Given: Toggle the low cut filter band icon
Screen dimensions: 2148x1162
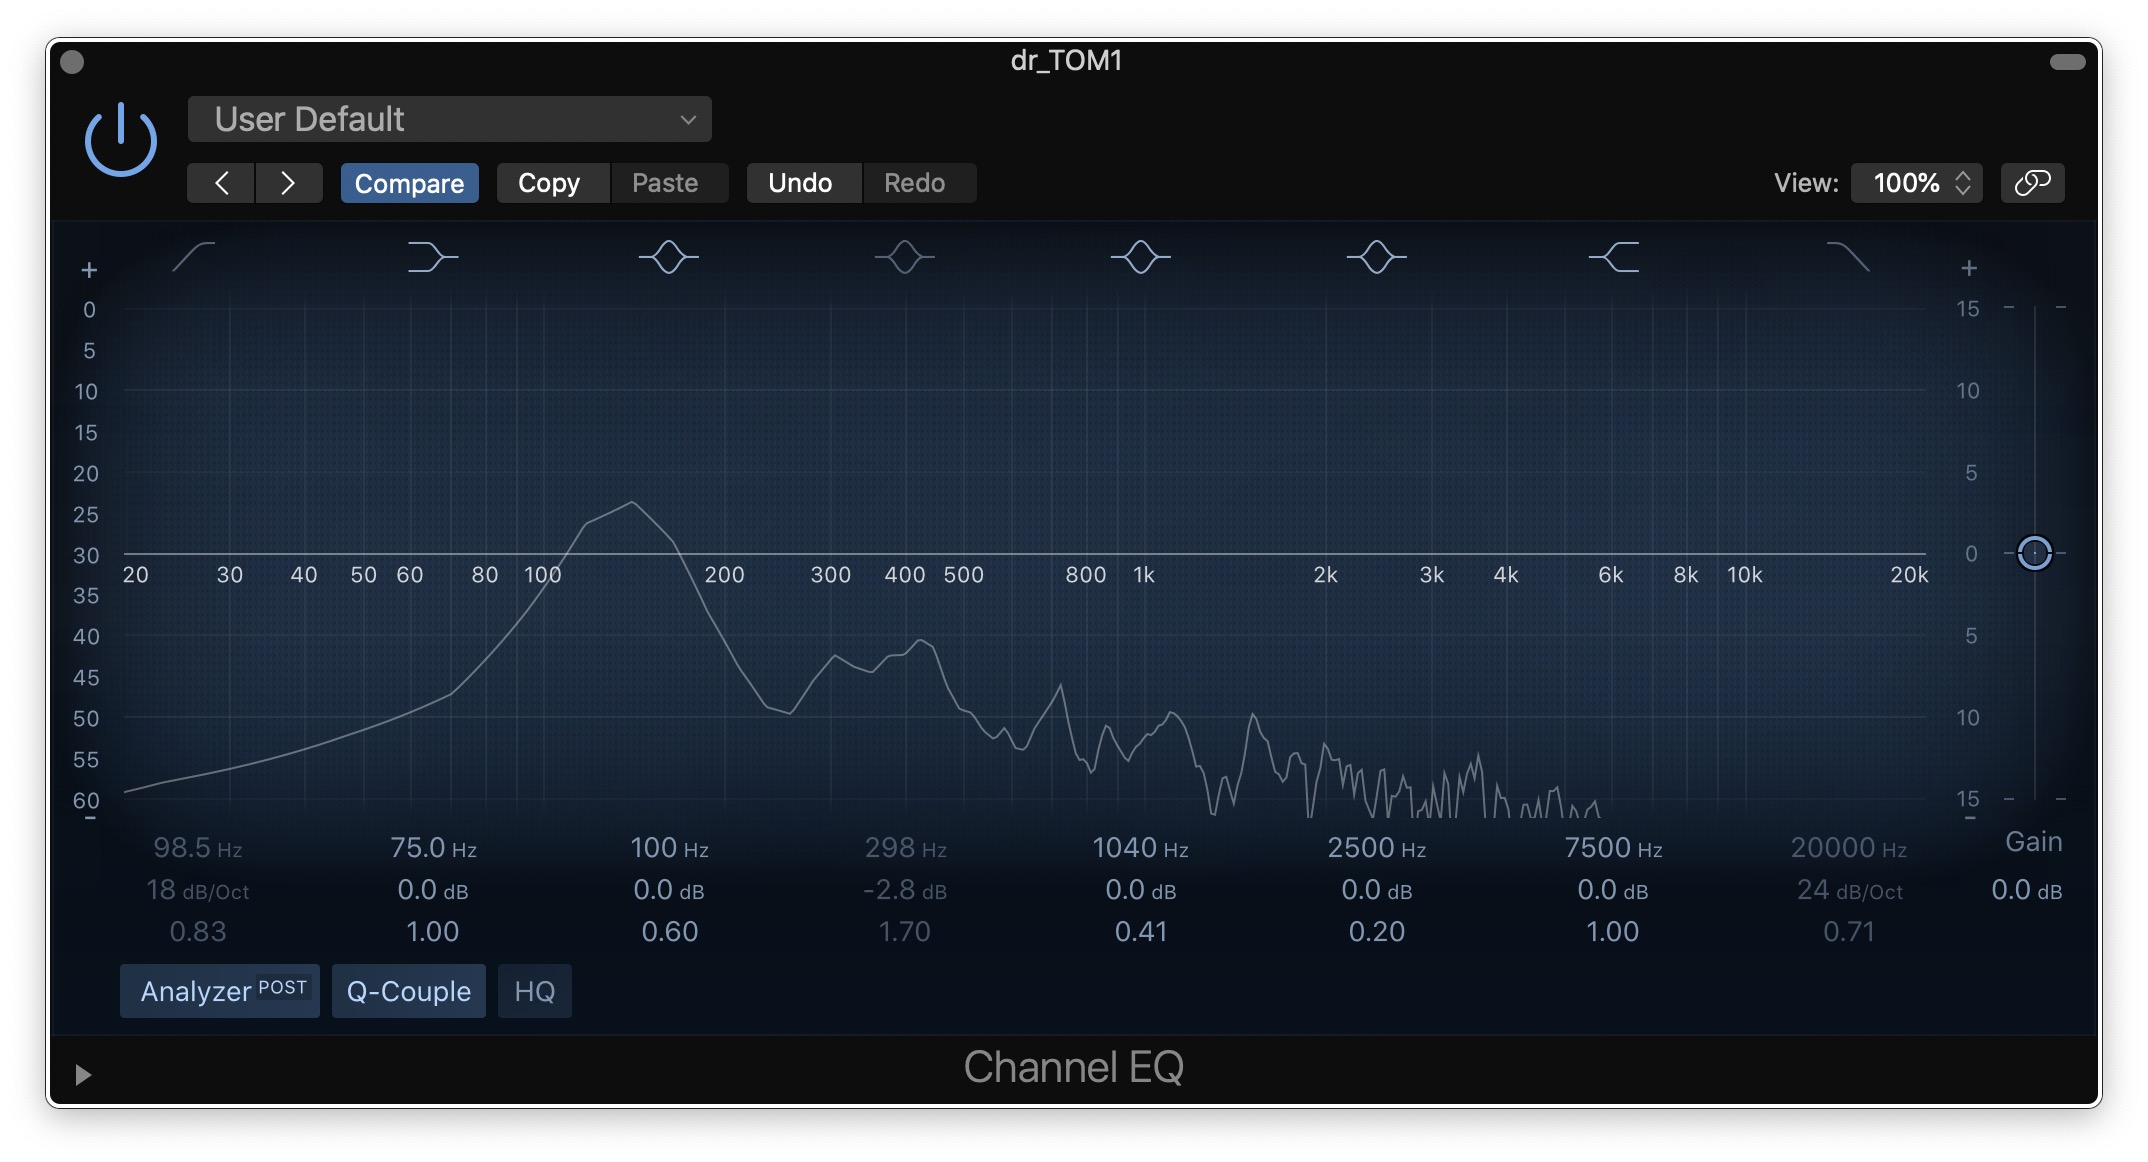Looking at the screenshot, I should (x=194, y=257).
